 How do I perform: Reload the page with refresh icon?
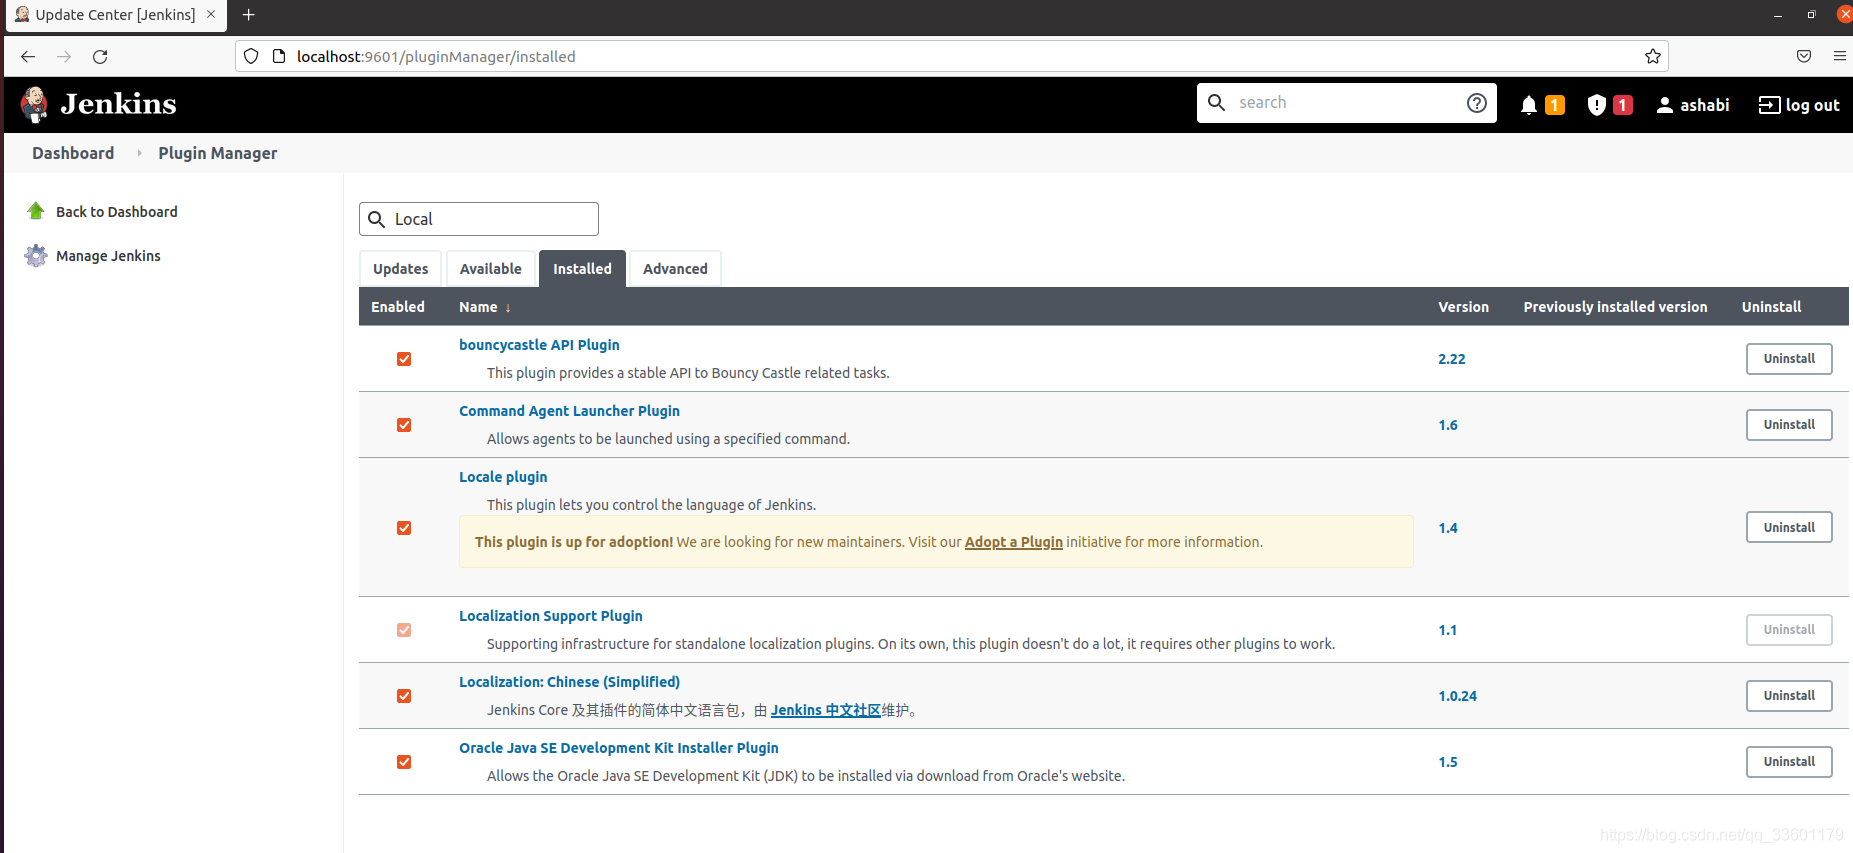pos(100,57)
